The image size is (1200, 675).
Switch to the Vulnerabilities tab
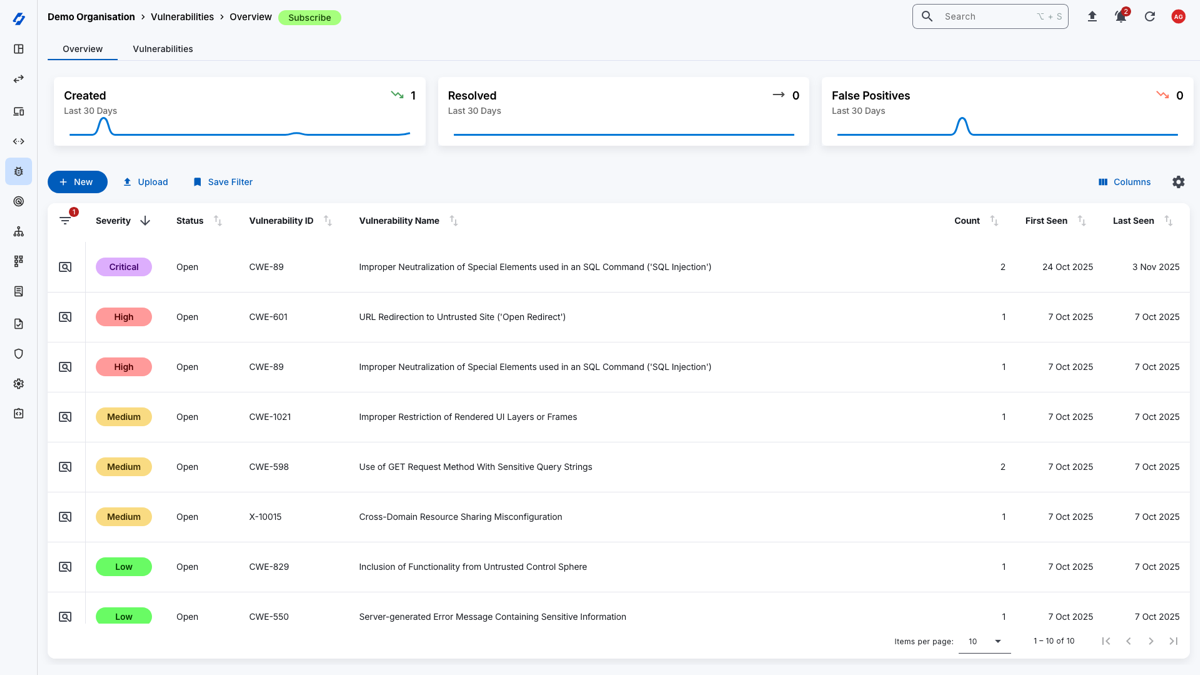pyautogui.click(x=163, y=48)
